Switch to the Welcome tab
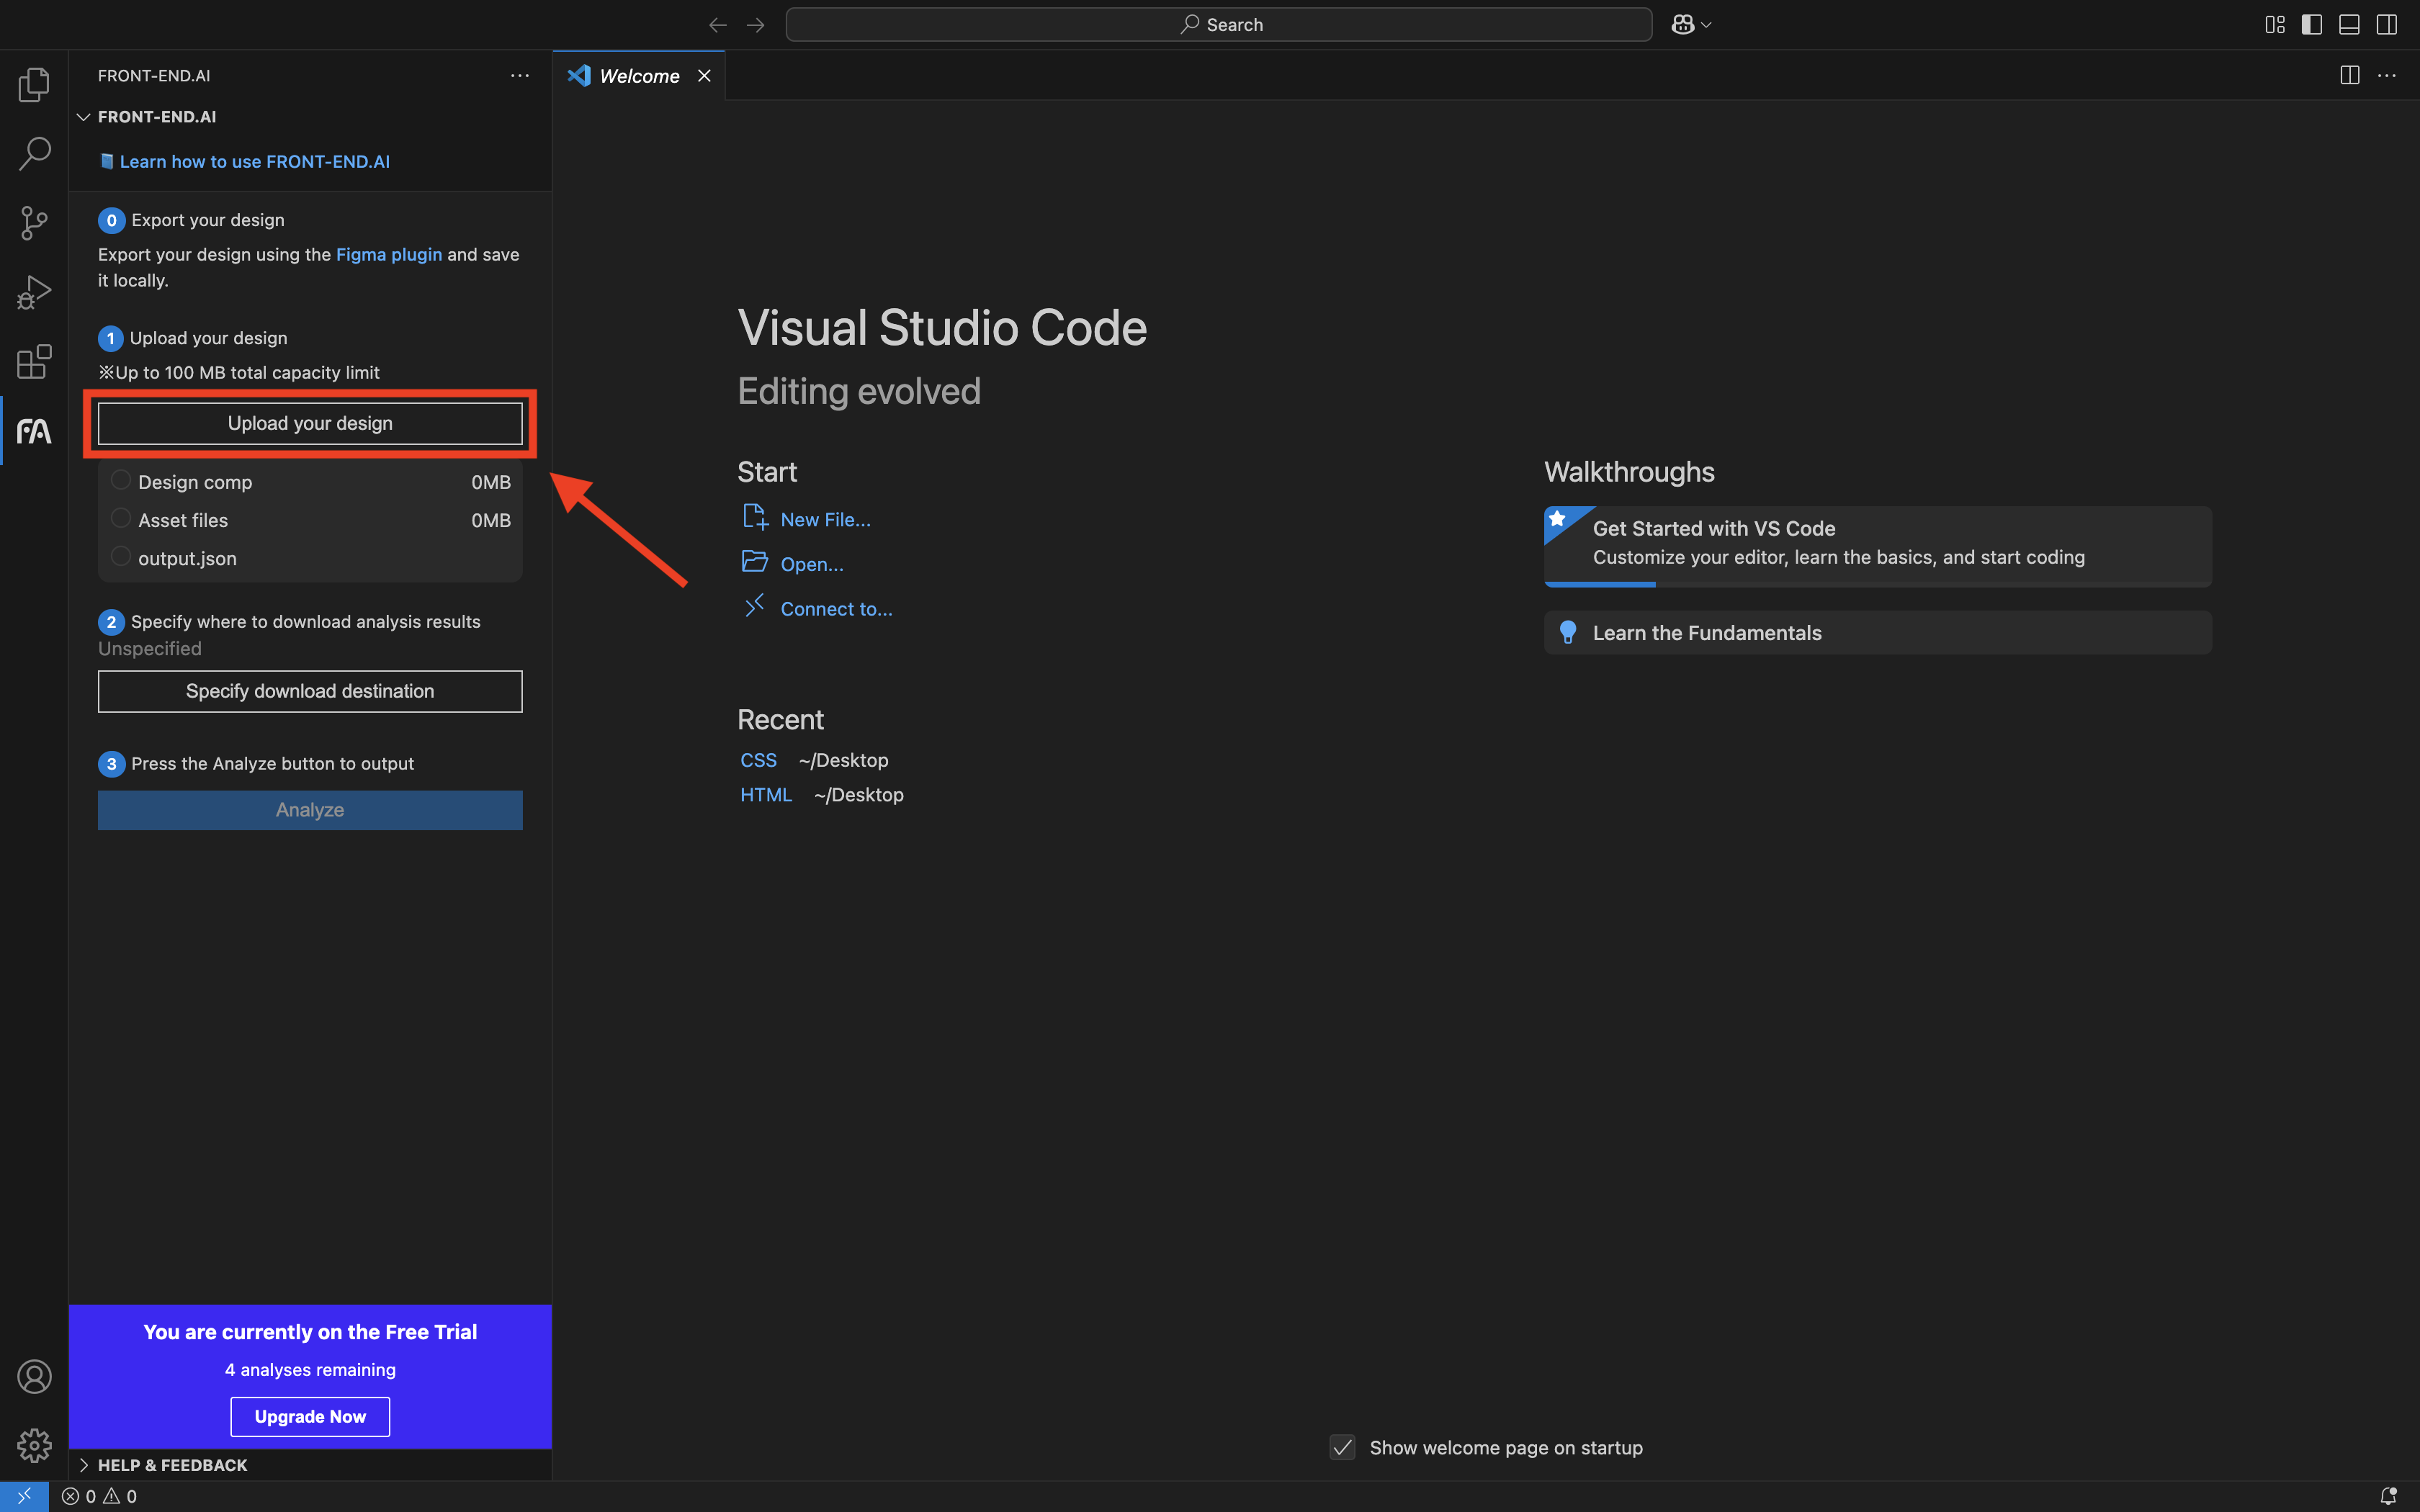Image resolution: width=2420 pixels, height=1512 pixels. coord(638,76)
